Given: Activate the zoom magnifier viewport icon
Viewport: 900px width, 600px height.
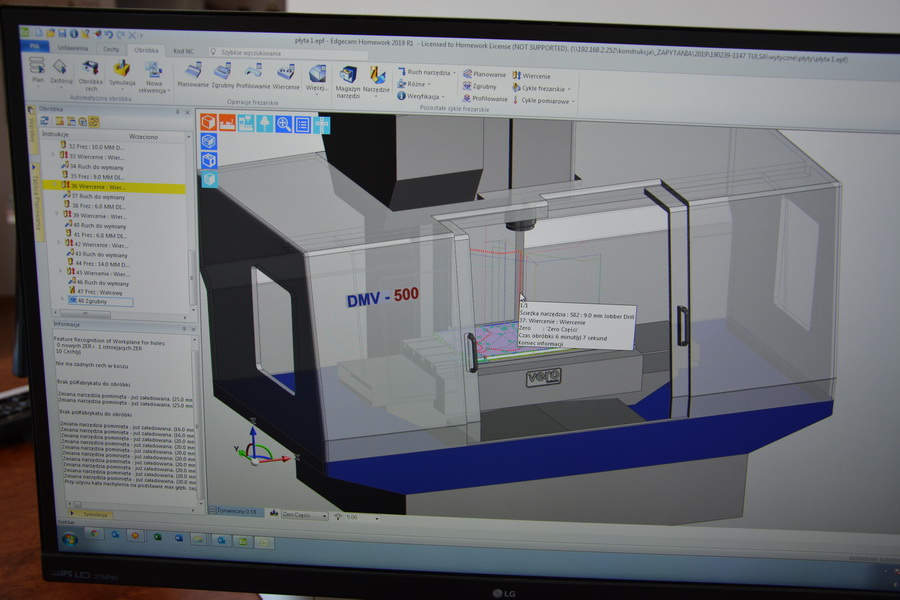Looking at the screenshot, I should (x=284, y=124).
